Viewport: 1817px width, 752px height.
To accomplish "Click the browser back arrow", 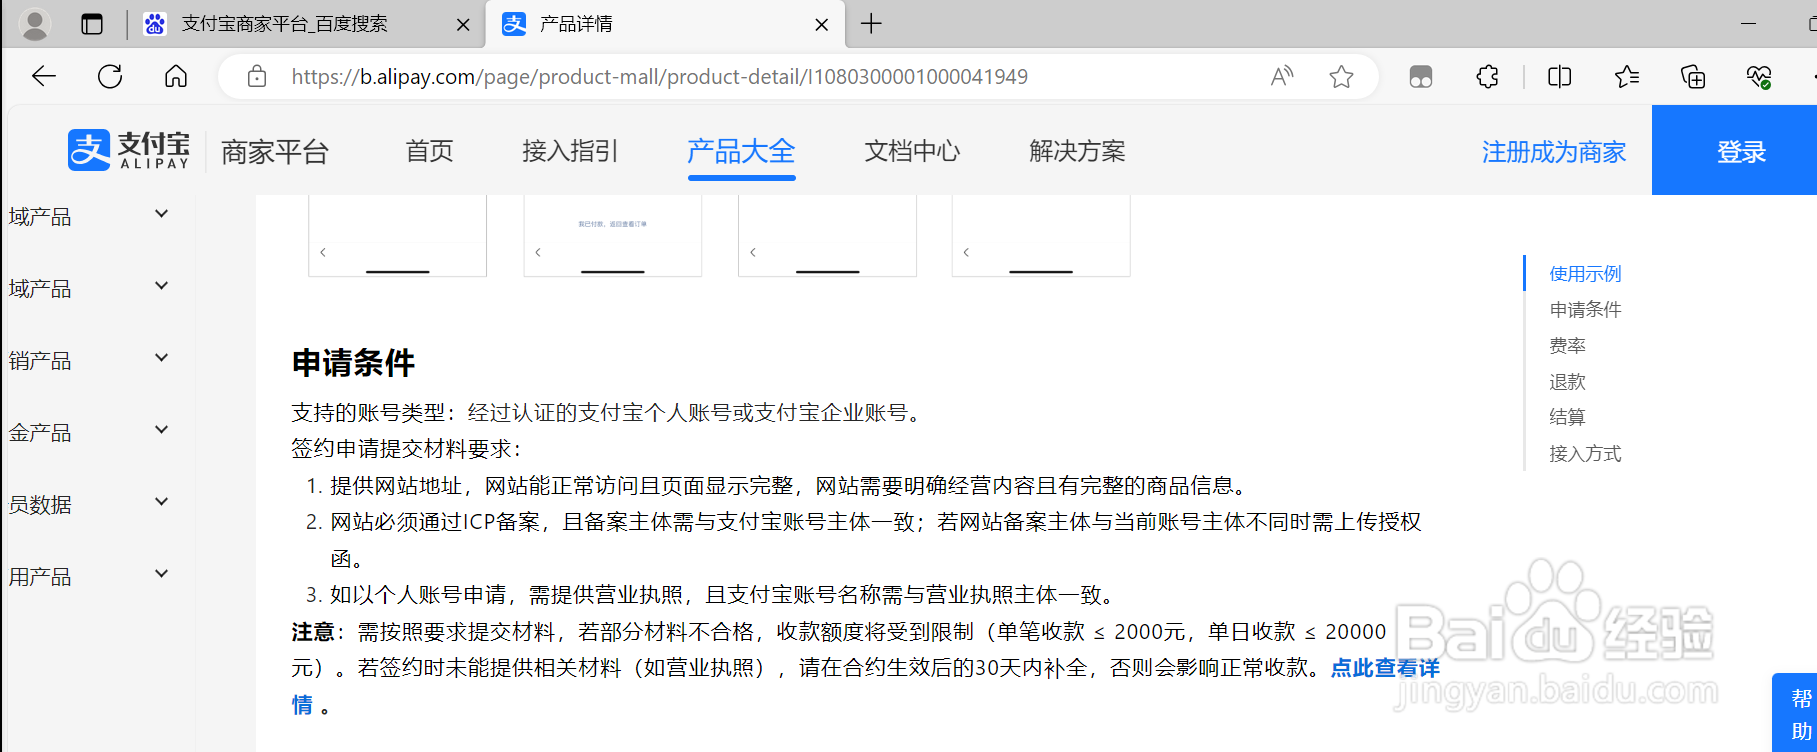I will point(44,77).
